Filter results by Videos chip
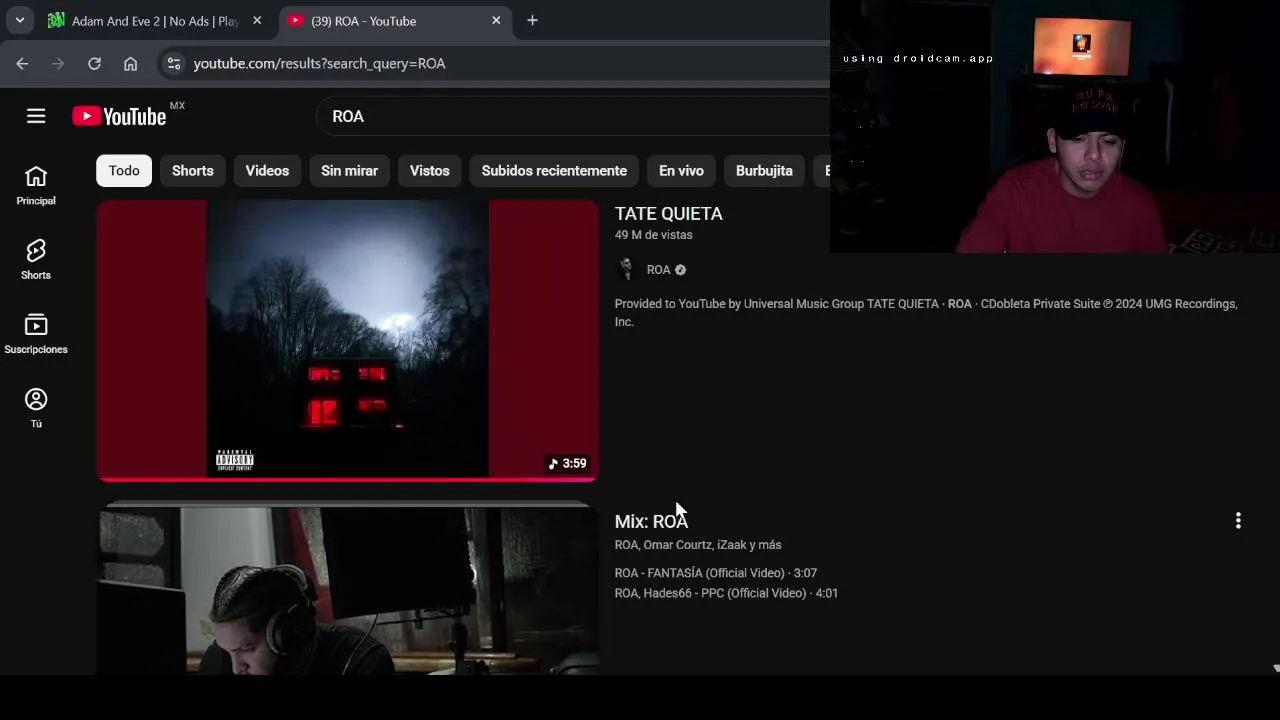The image size is (1280, 720). pyautogui.click(x=267, y=170)
